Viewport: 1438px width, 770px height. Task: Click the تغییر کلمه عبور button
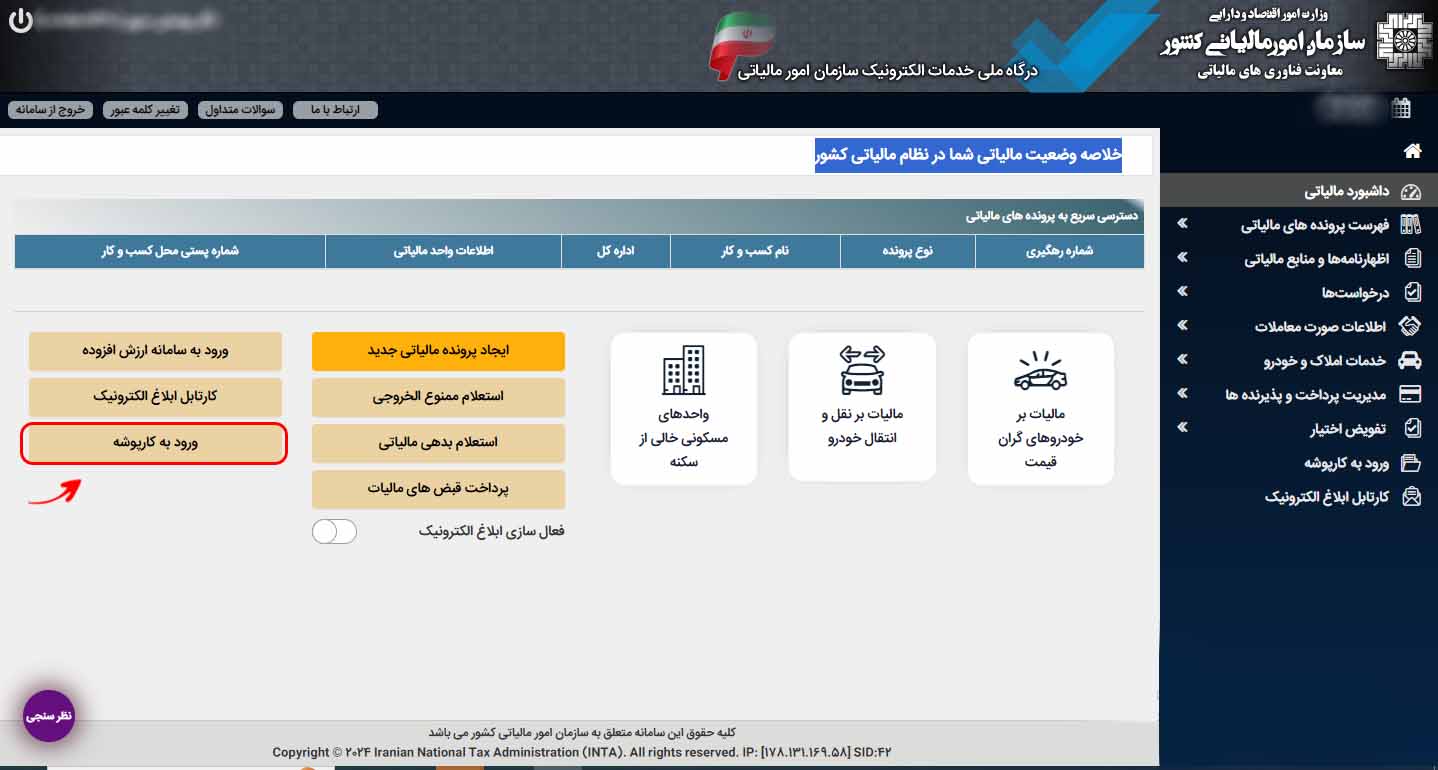[145, 109]
